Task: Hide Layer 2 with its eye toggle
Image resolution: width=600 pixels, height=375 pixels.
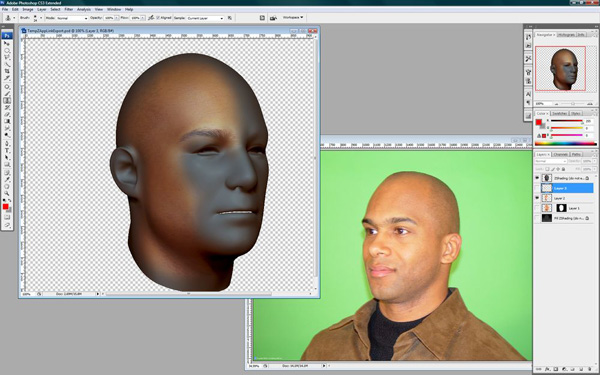Action: point(537,198)
